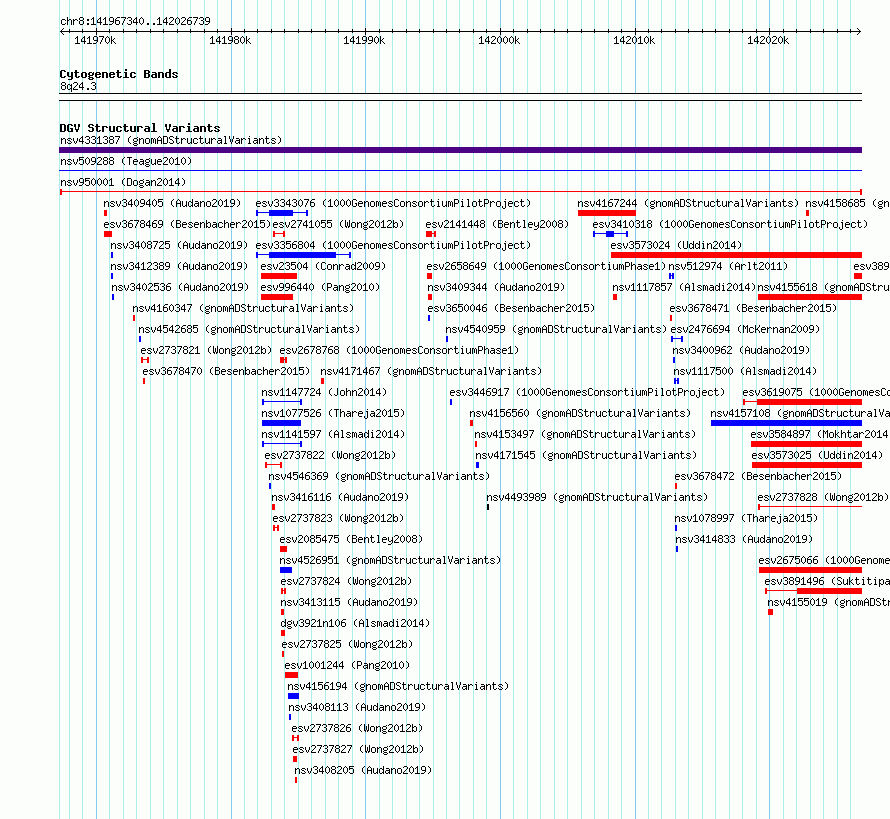Click the nsv4331387 gnomAD variant label

point(171,140)
